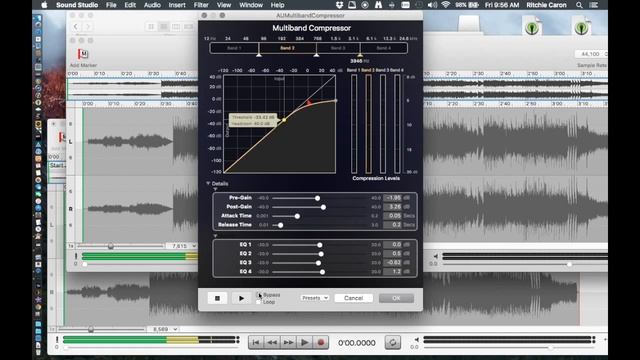
Task: Click the EQ 3 value field
Action: tap(393, 262)
